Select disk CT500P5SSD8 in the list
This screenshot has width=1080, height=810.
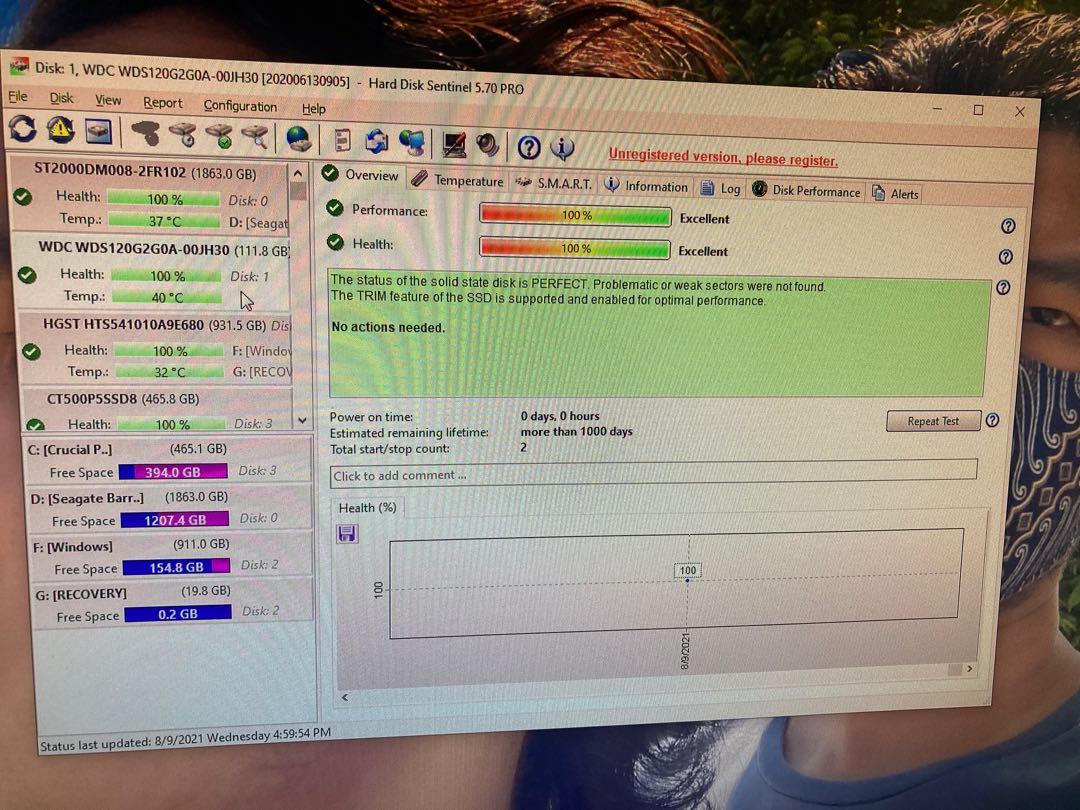coord(158,410)
